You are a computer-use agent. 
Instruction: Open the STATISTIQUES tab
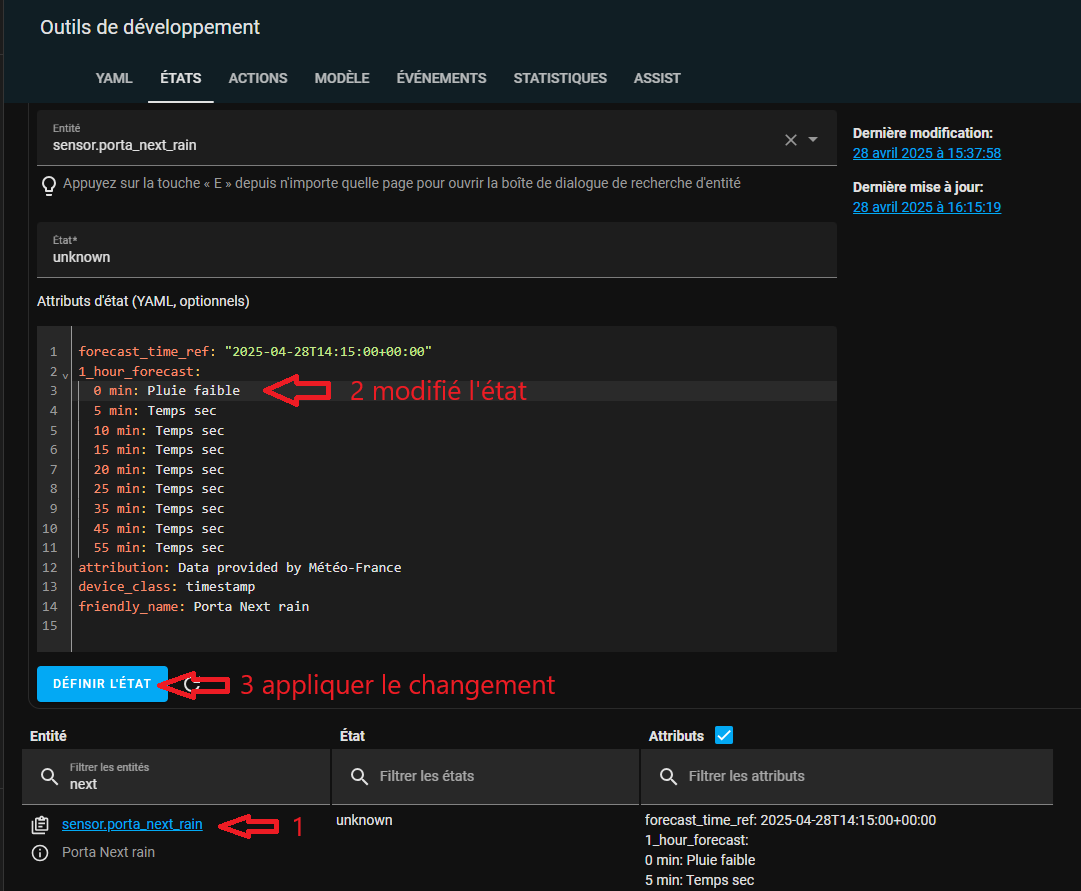click(x=560, y=78)
